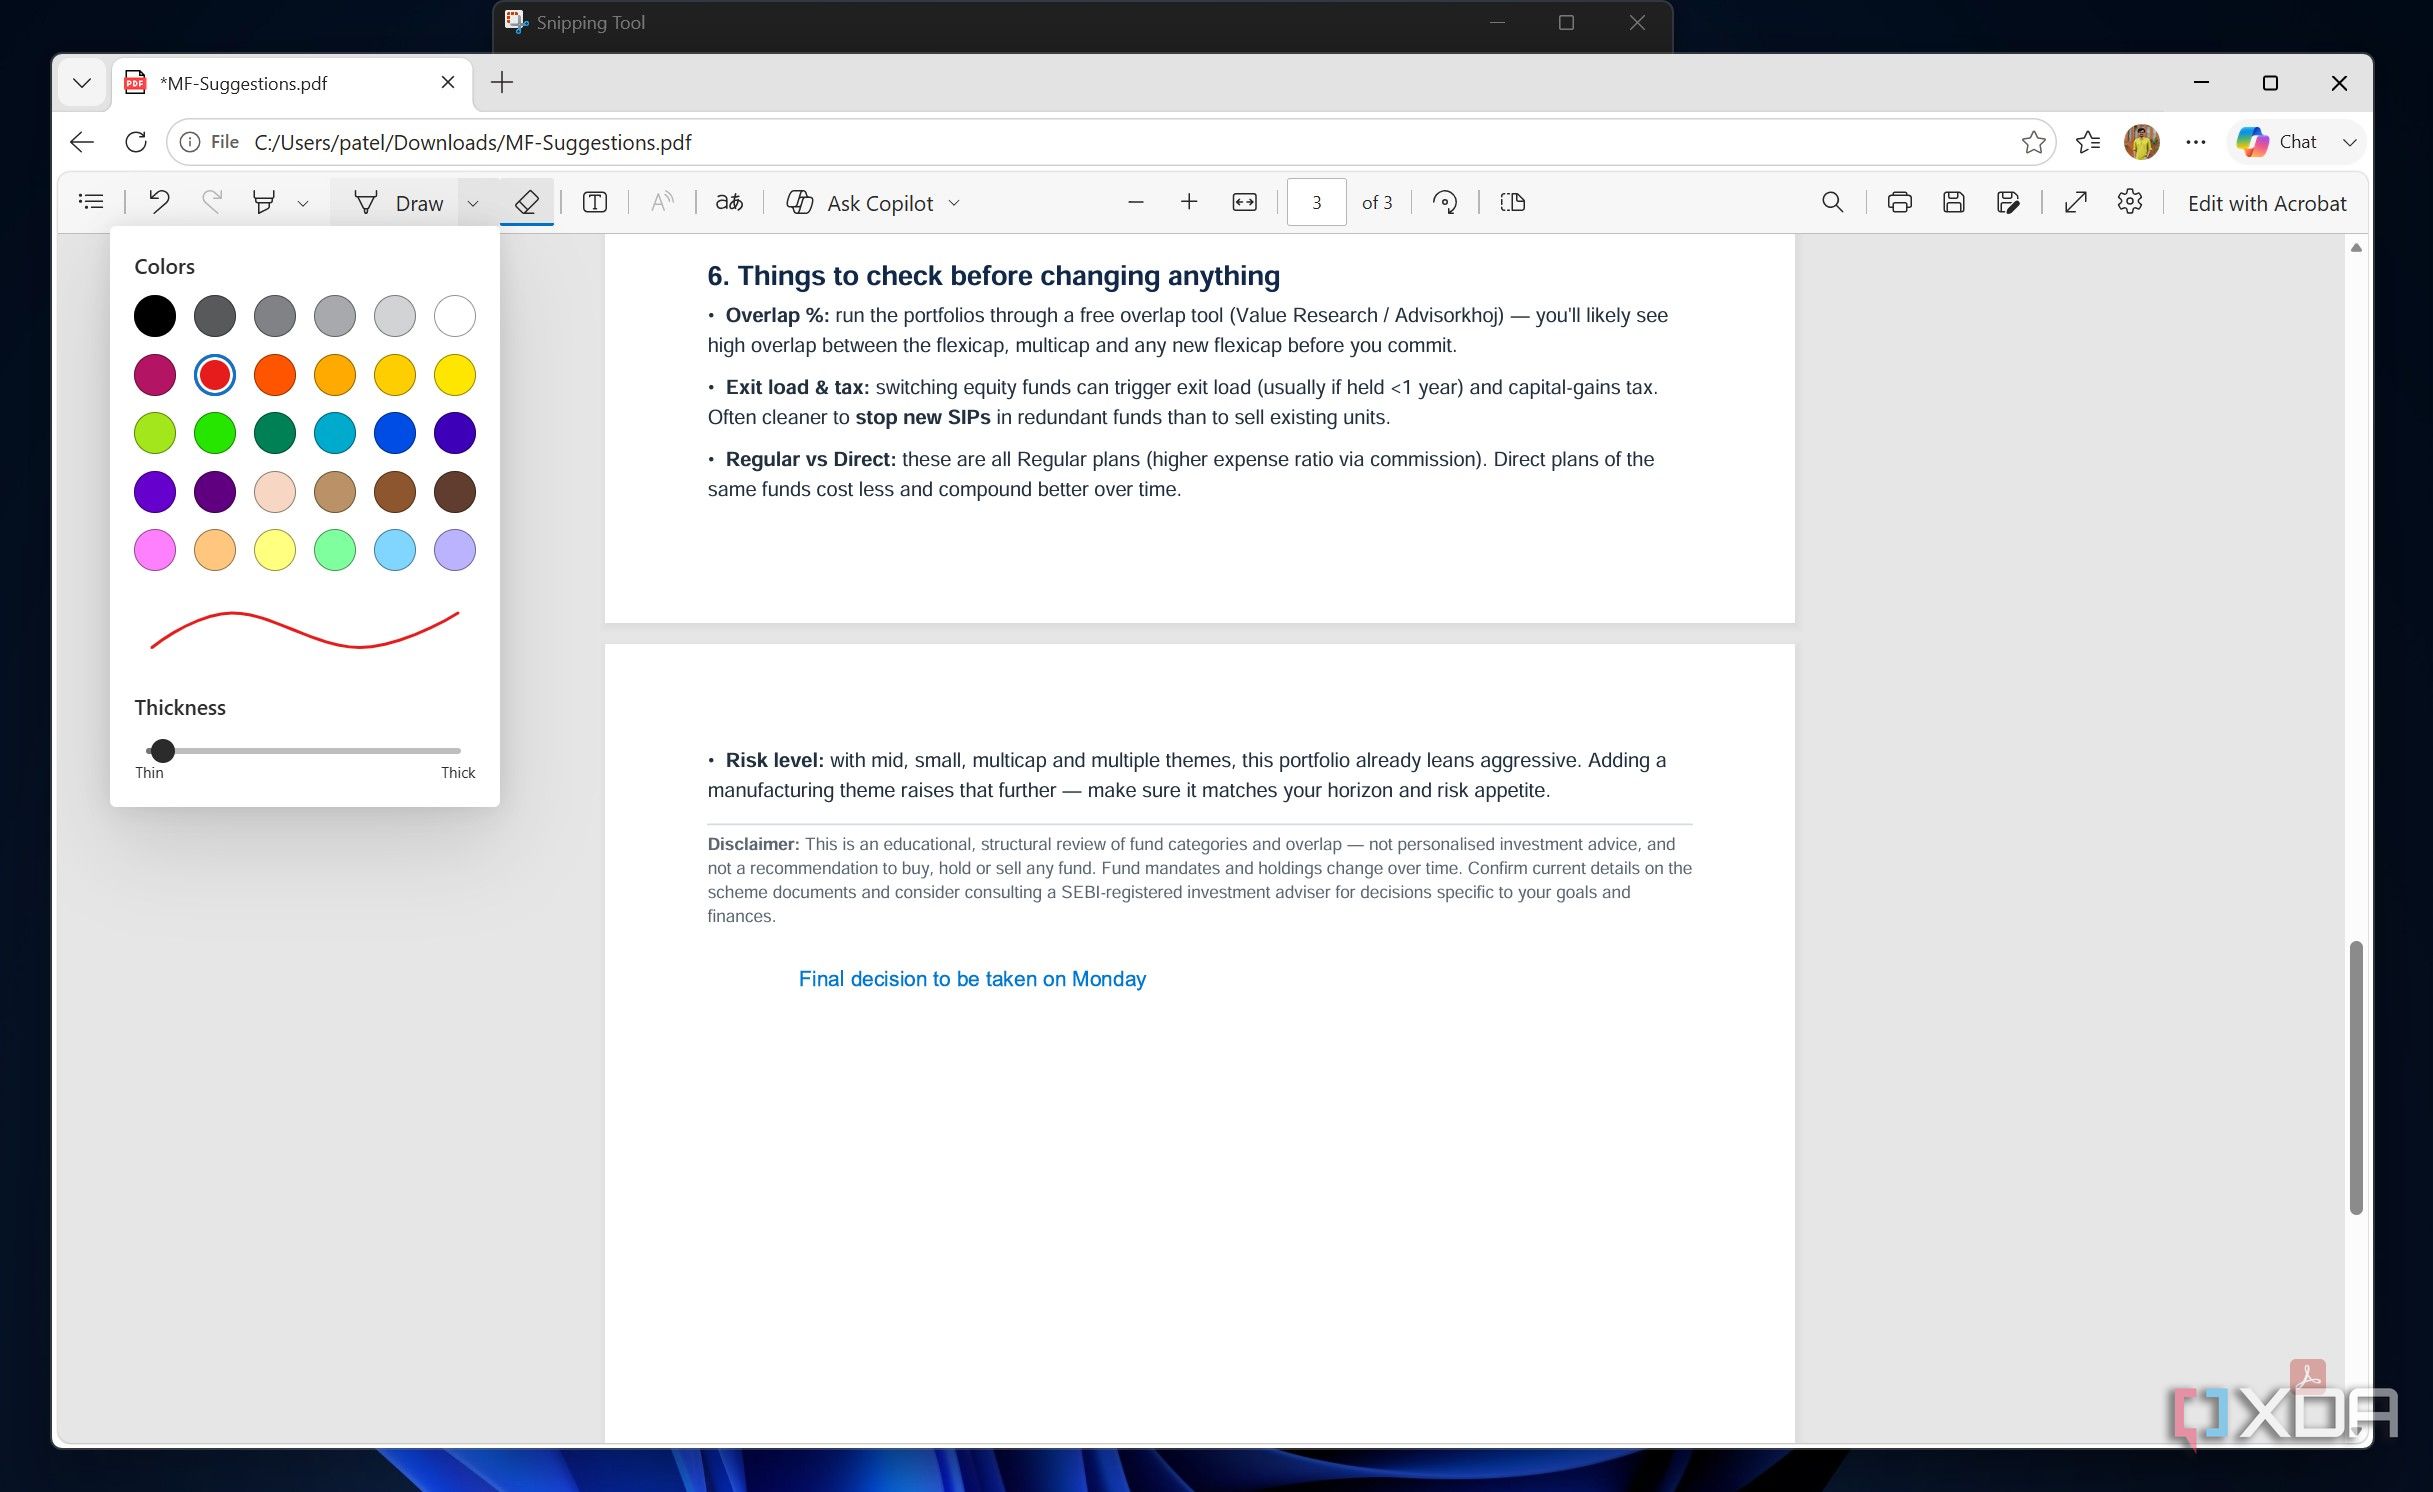The height and width of the screenshot is (1492, 2433).
Task: Rotate the PDF page
Action: tap(1445, 202)
